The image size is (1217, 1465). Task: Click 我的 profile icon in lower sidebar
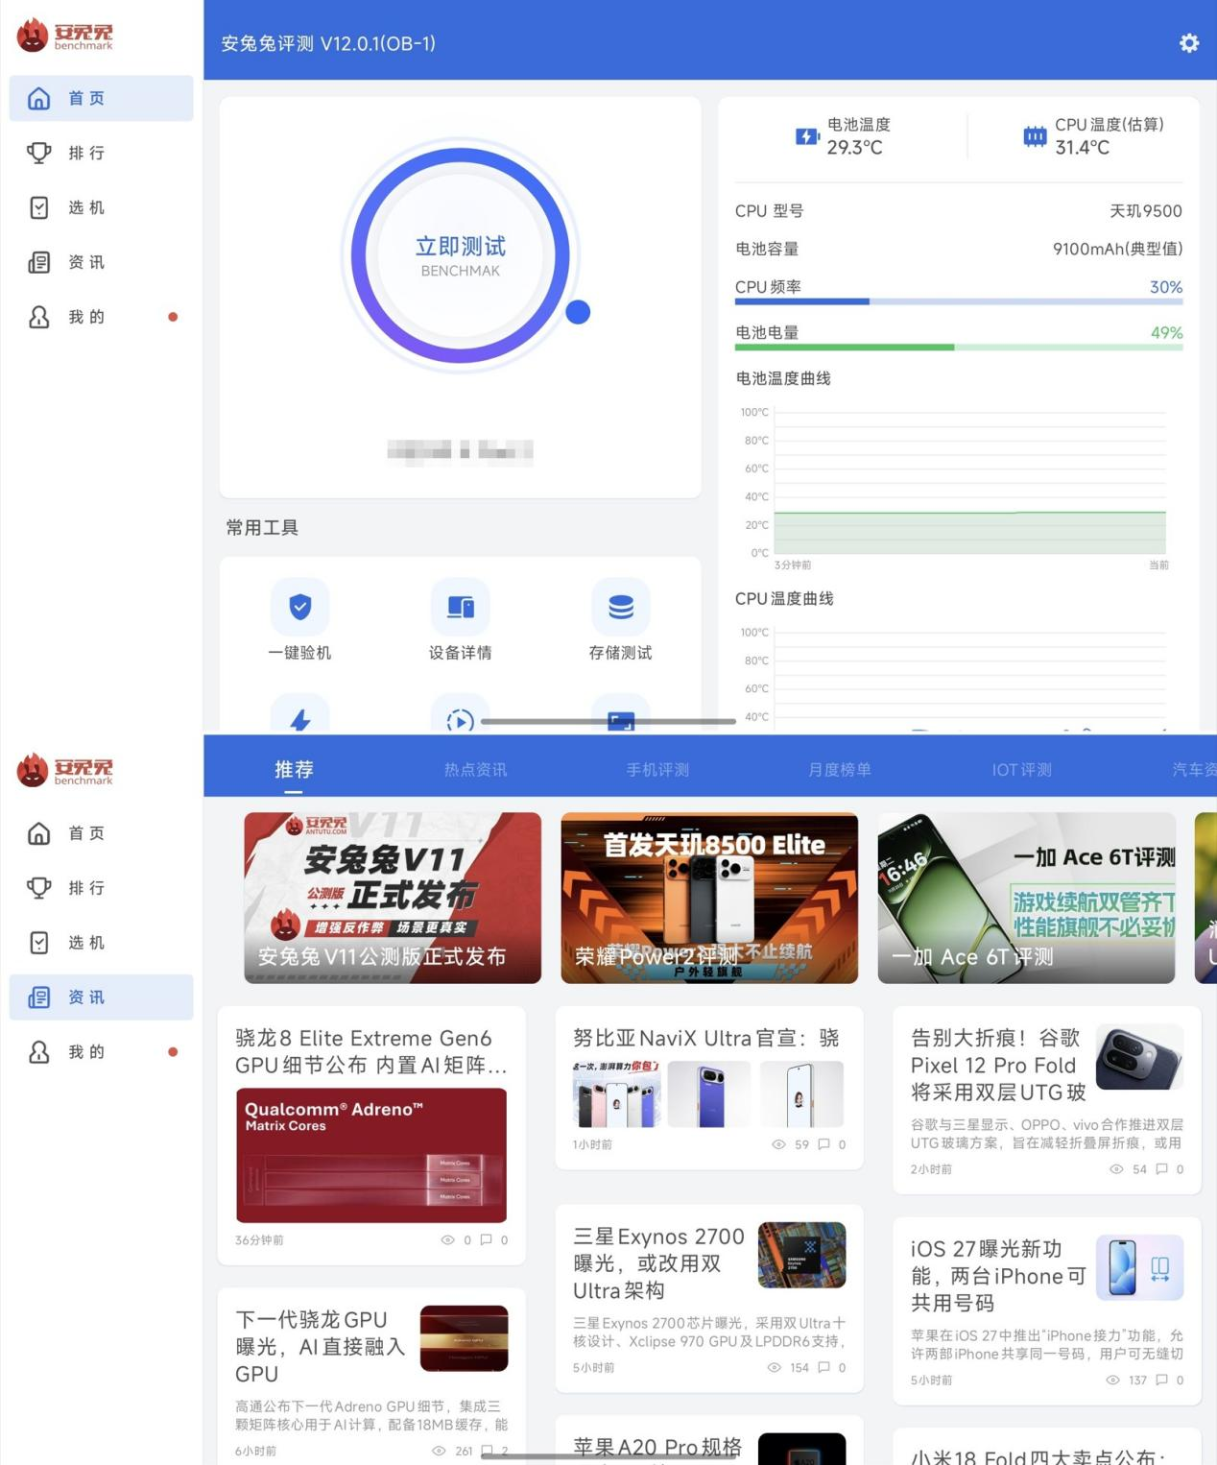click(39, 1052)
